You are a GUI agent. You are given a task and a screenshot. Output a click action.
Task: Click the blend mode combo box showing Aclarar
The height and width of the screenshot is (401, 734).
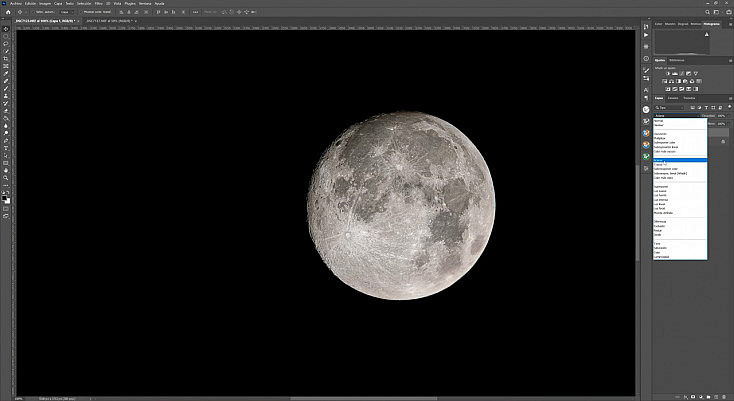coord(677,116)
